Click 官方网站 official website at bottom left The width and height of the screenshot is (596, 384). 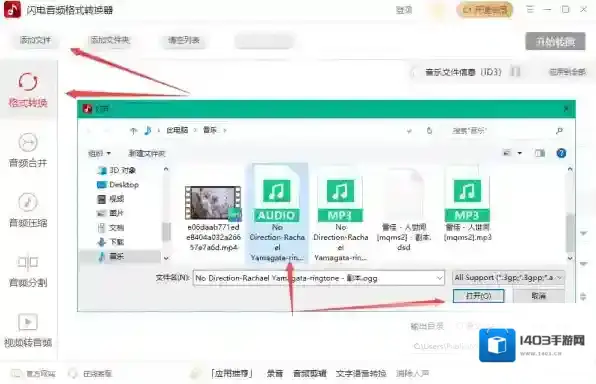pyautogui.click(x=34, y=374)
